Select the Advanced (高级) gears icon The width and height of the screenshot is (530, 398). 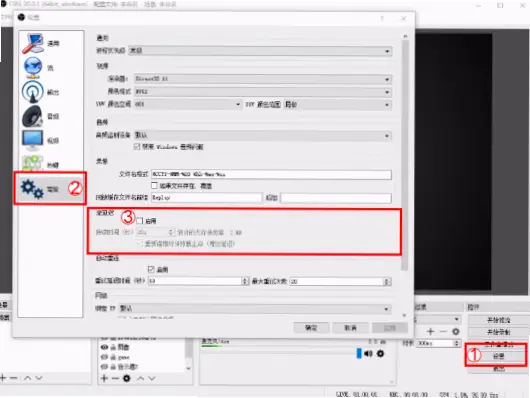click(x=32, y=189)
